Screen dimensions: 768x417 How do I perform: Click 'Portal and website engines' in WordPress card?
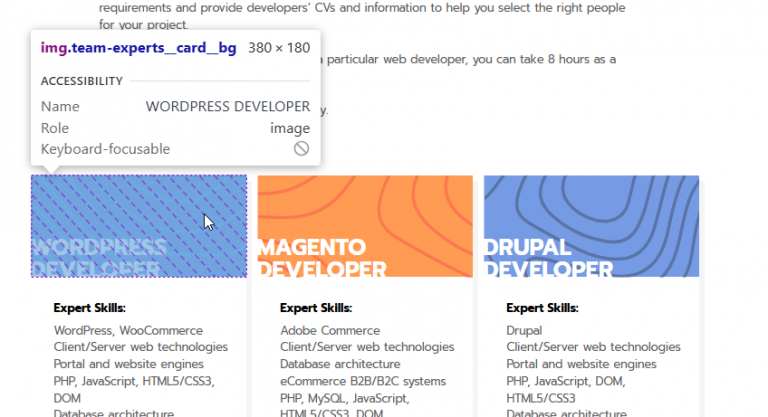(129, 364)
